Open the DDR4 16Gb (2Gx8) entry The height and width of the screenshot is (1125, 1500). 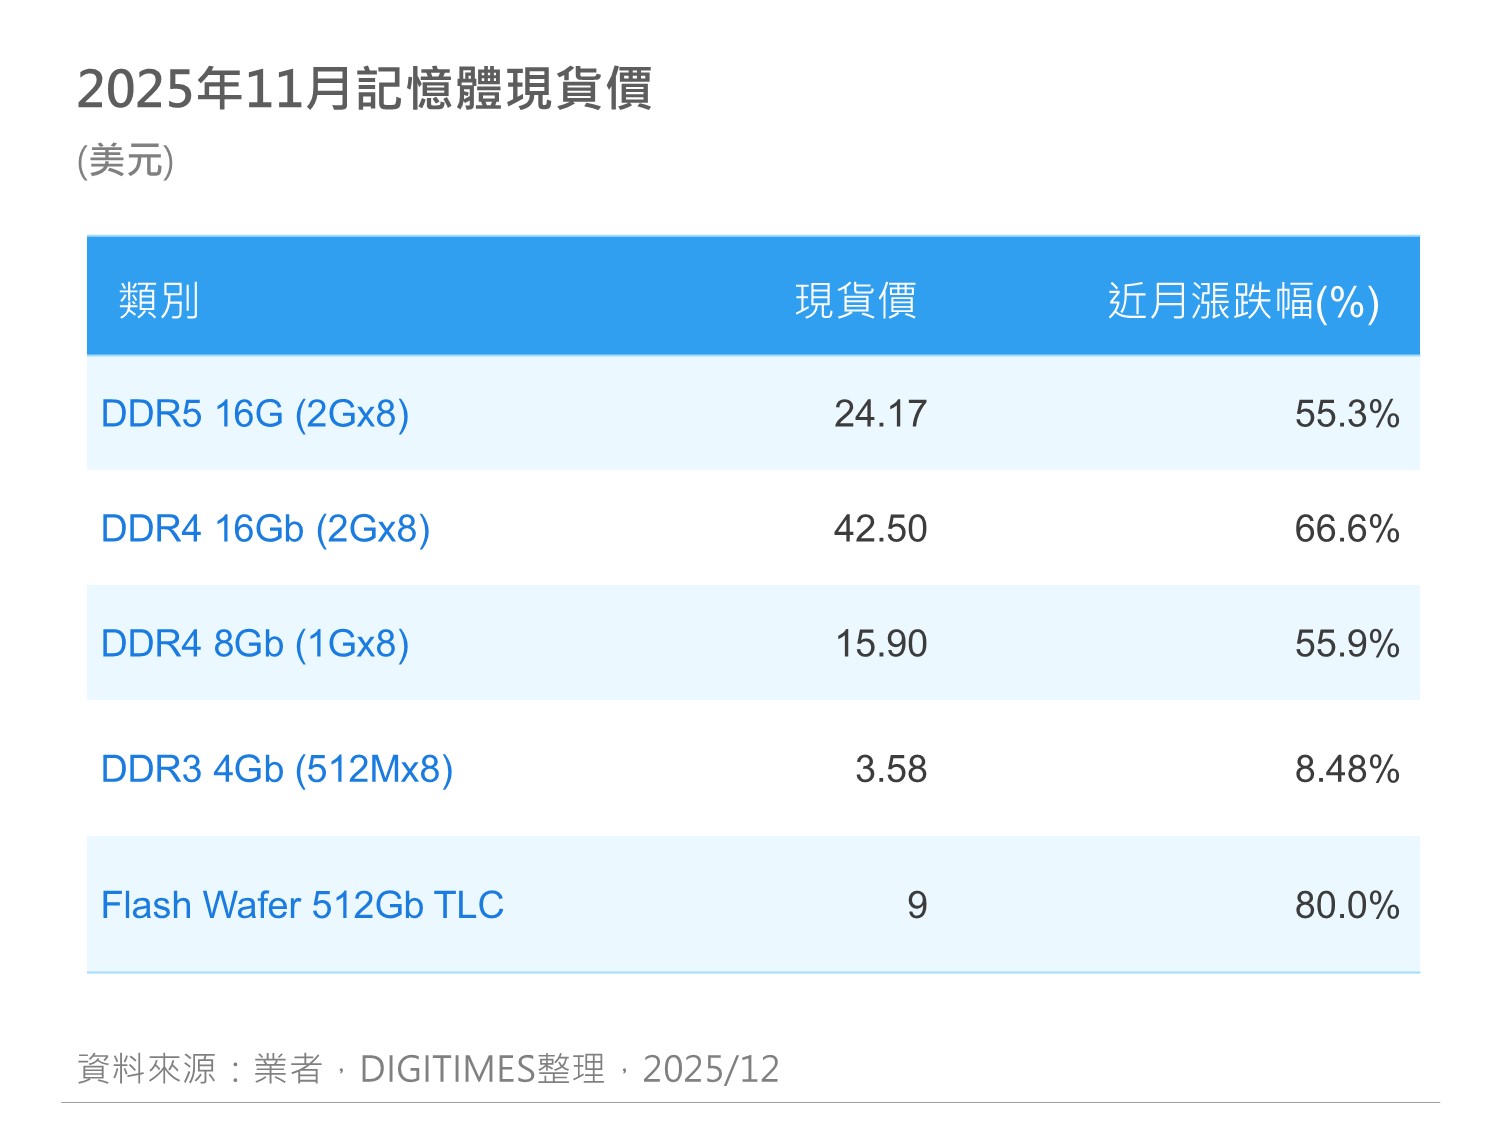coord(265,529)
